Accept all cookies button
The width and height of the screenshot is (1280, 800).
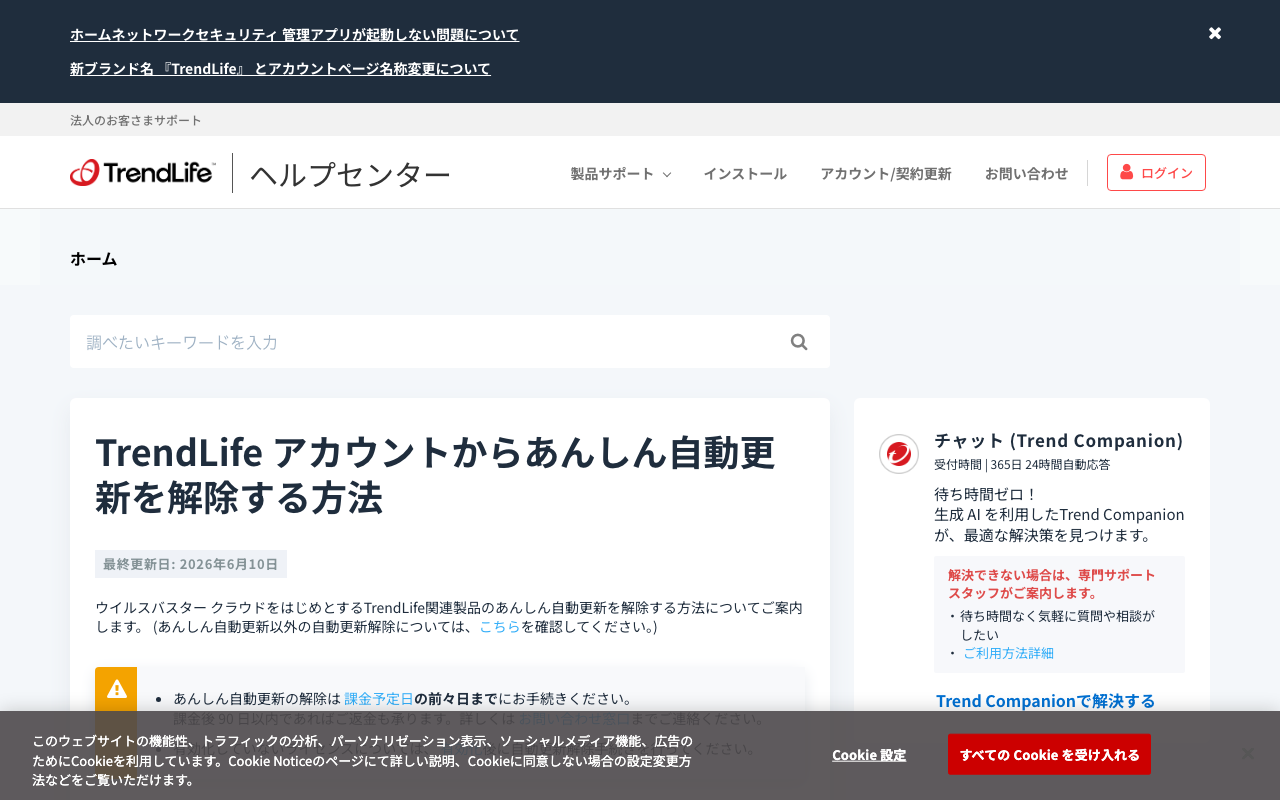tap(1049, 754)
